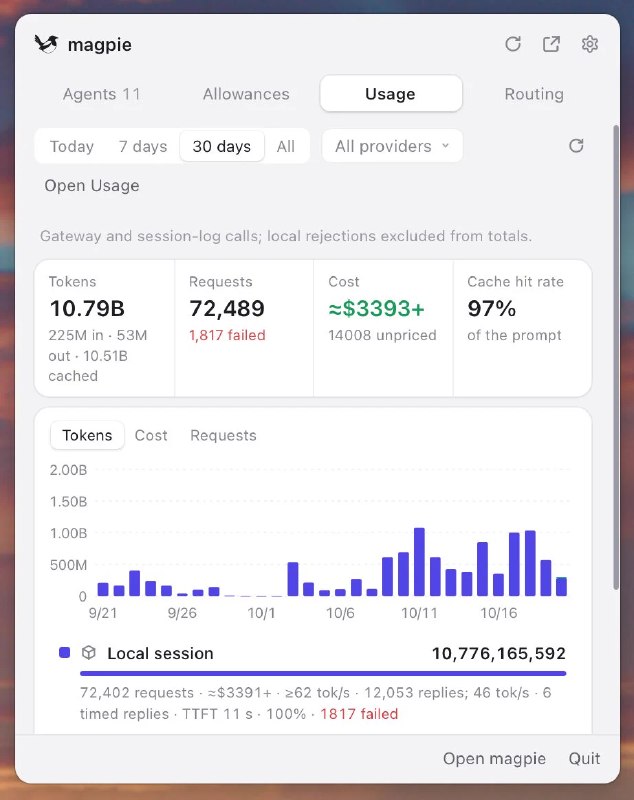634x800 pixels.
Task: Click the ≈$3393+ cost value
Action: pos(376,309)
